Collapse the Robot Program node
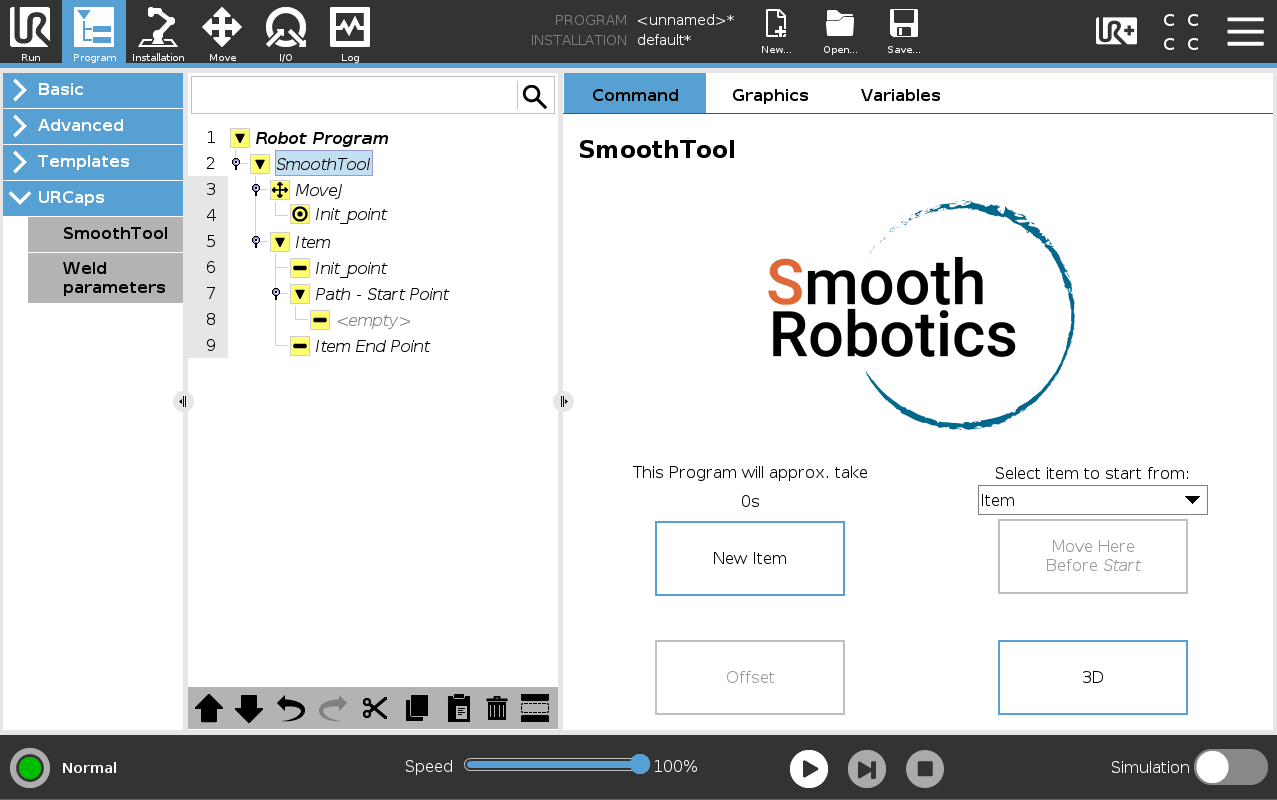 [239, 138]
